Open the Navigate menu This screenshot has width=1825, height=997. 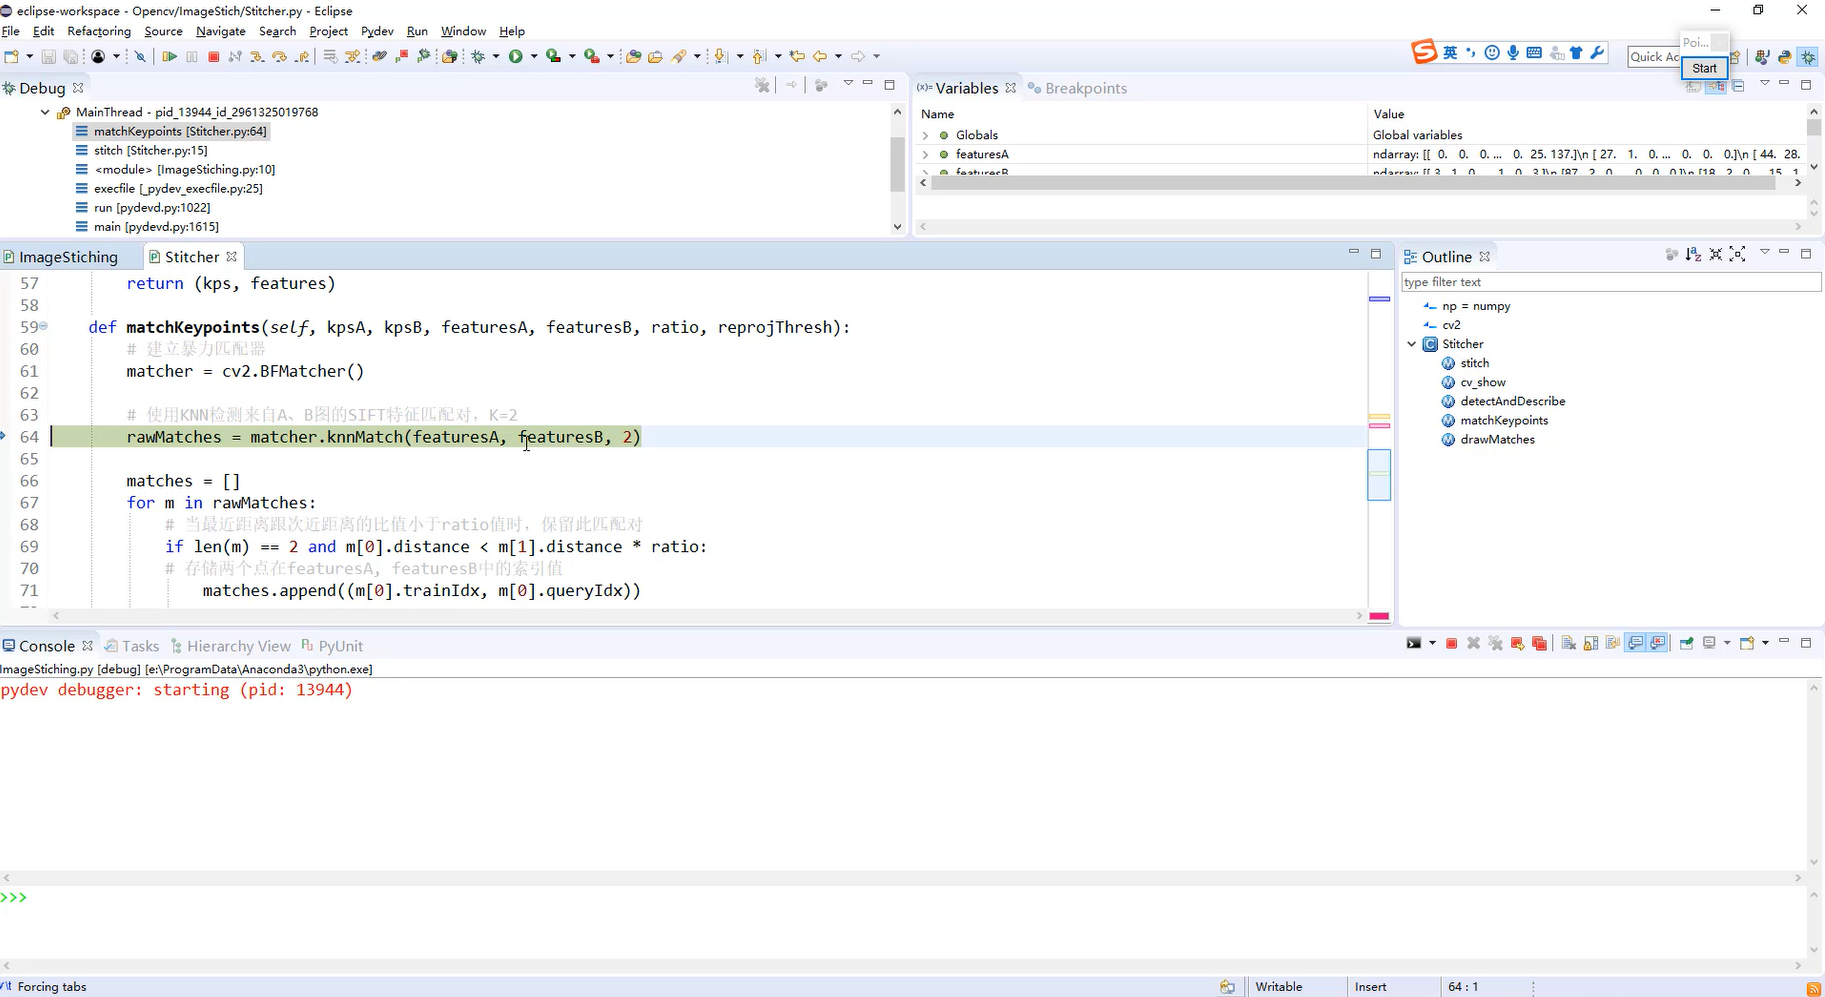click(220, 31)
